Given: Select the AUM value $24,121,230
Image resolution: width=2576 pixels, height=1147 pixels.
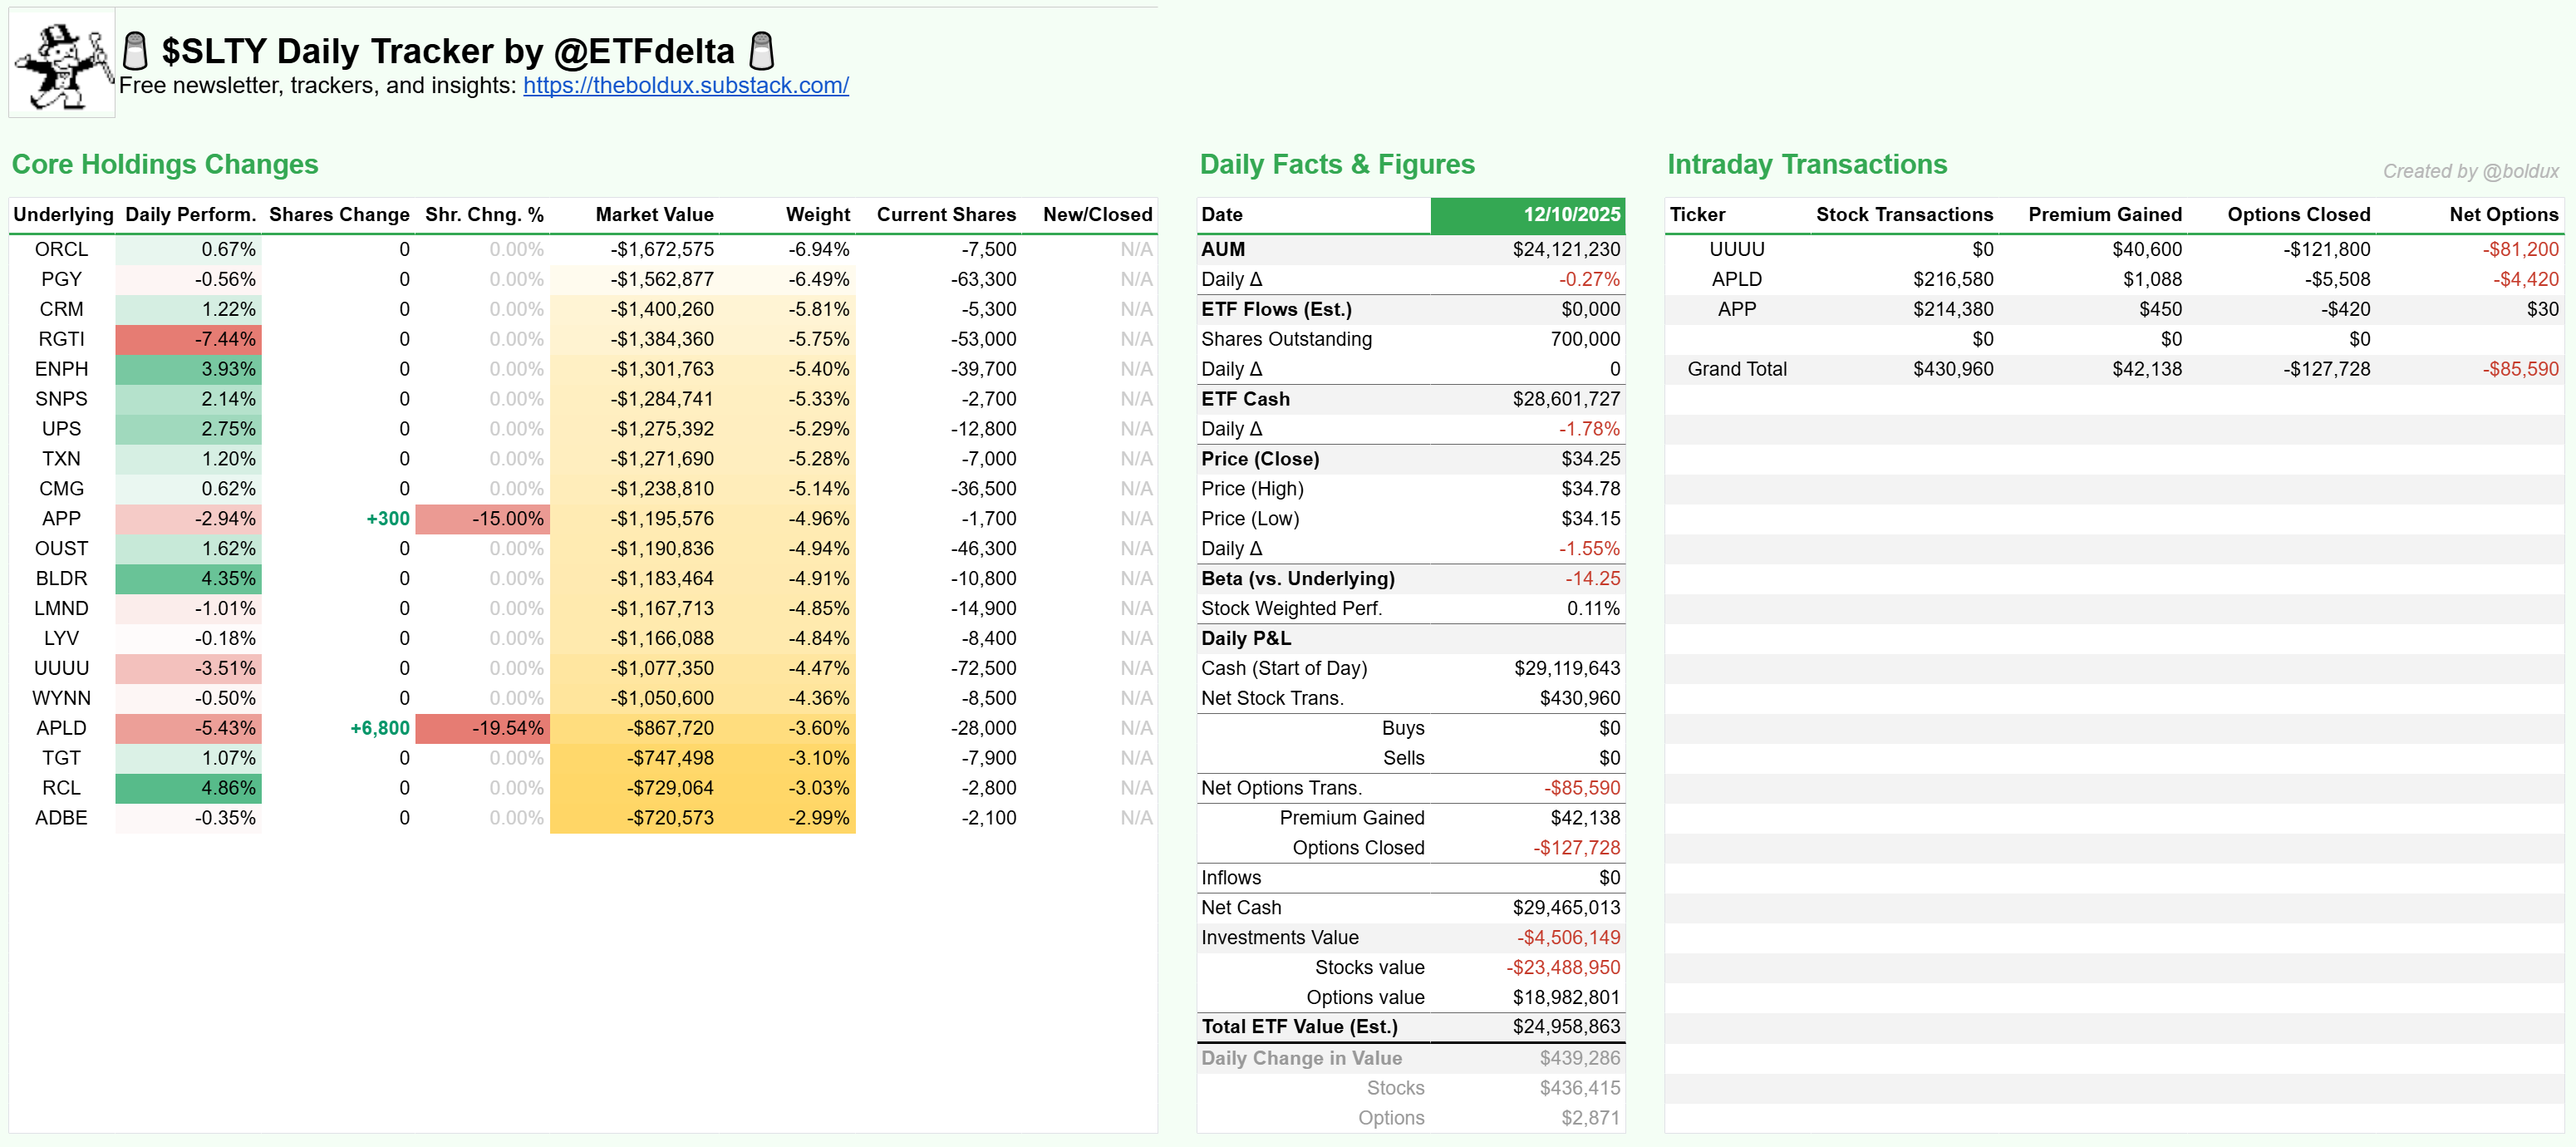Looking at the screenshot, I should point(1565,249).
